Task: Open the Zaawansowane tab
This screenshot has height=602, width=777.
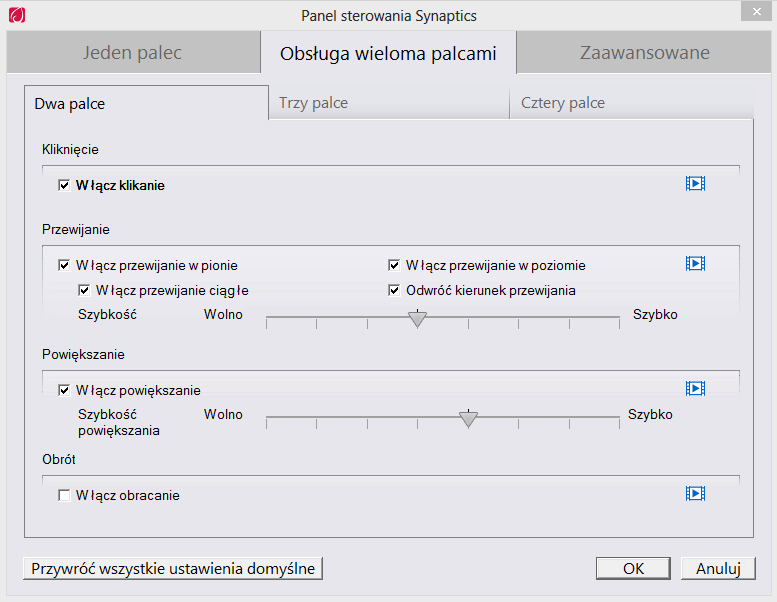Action: pos(644,52)
